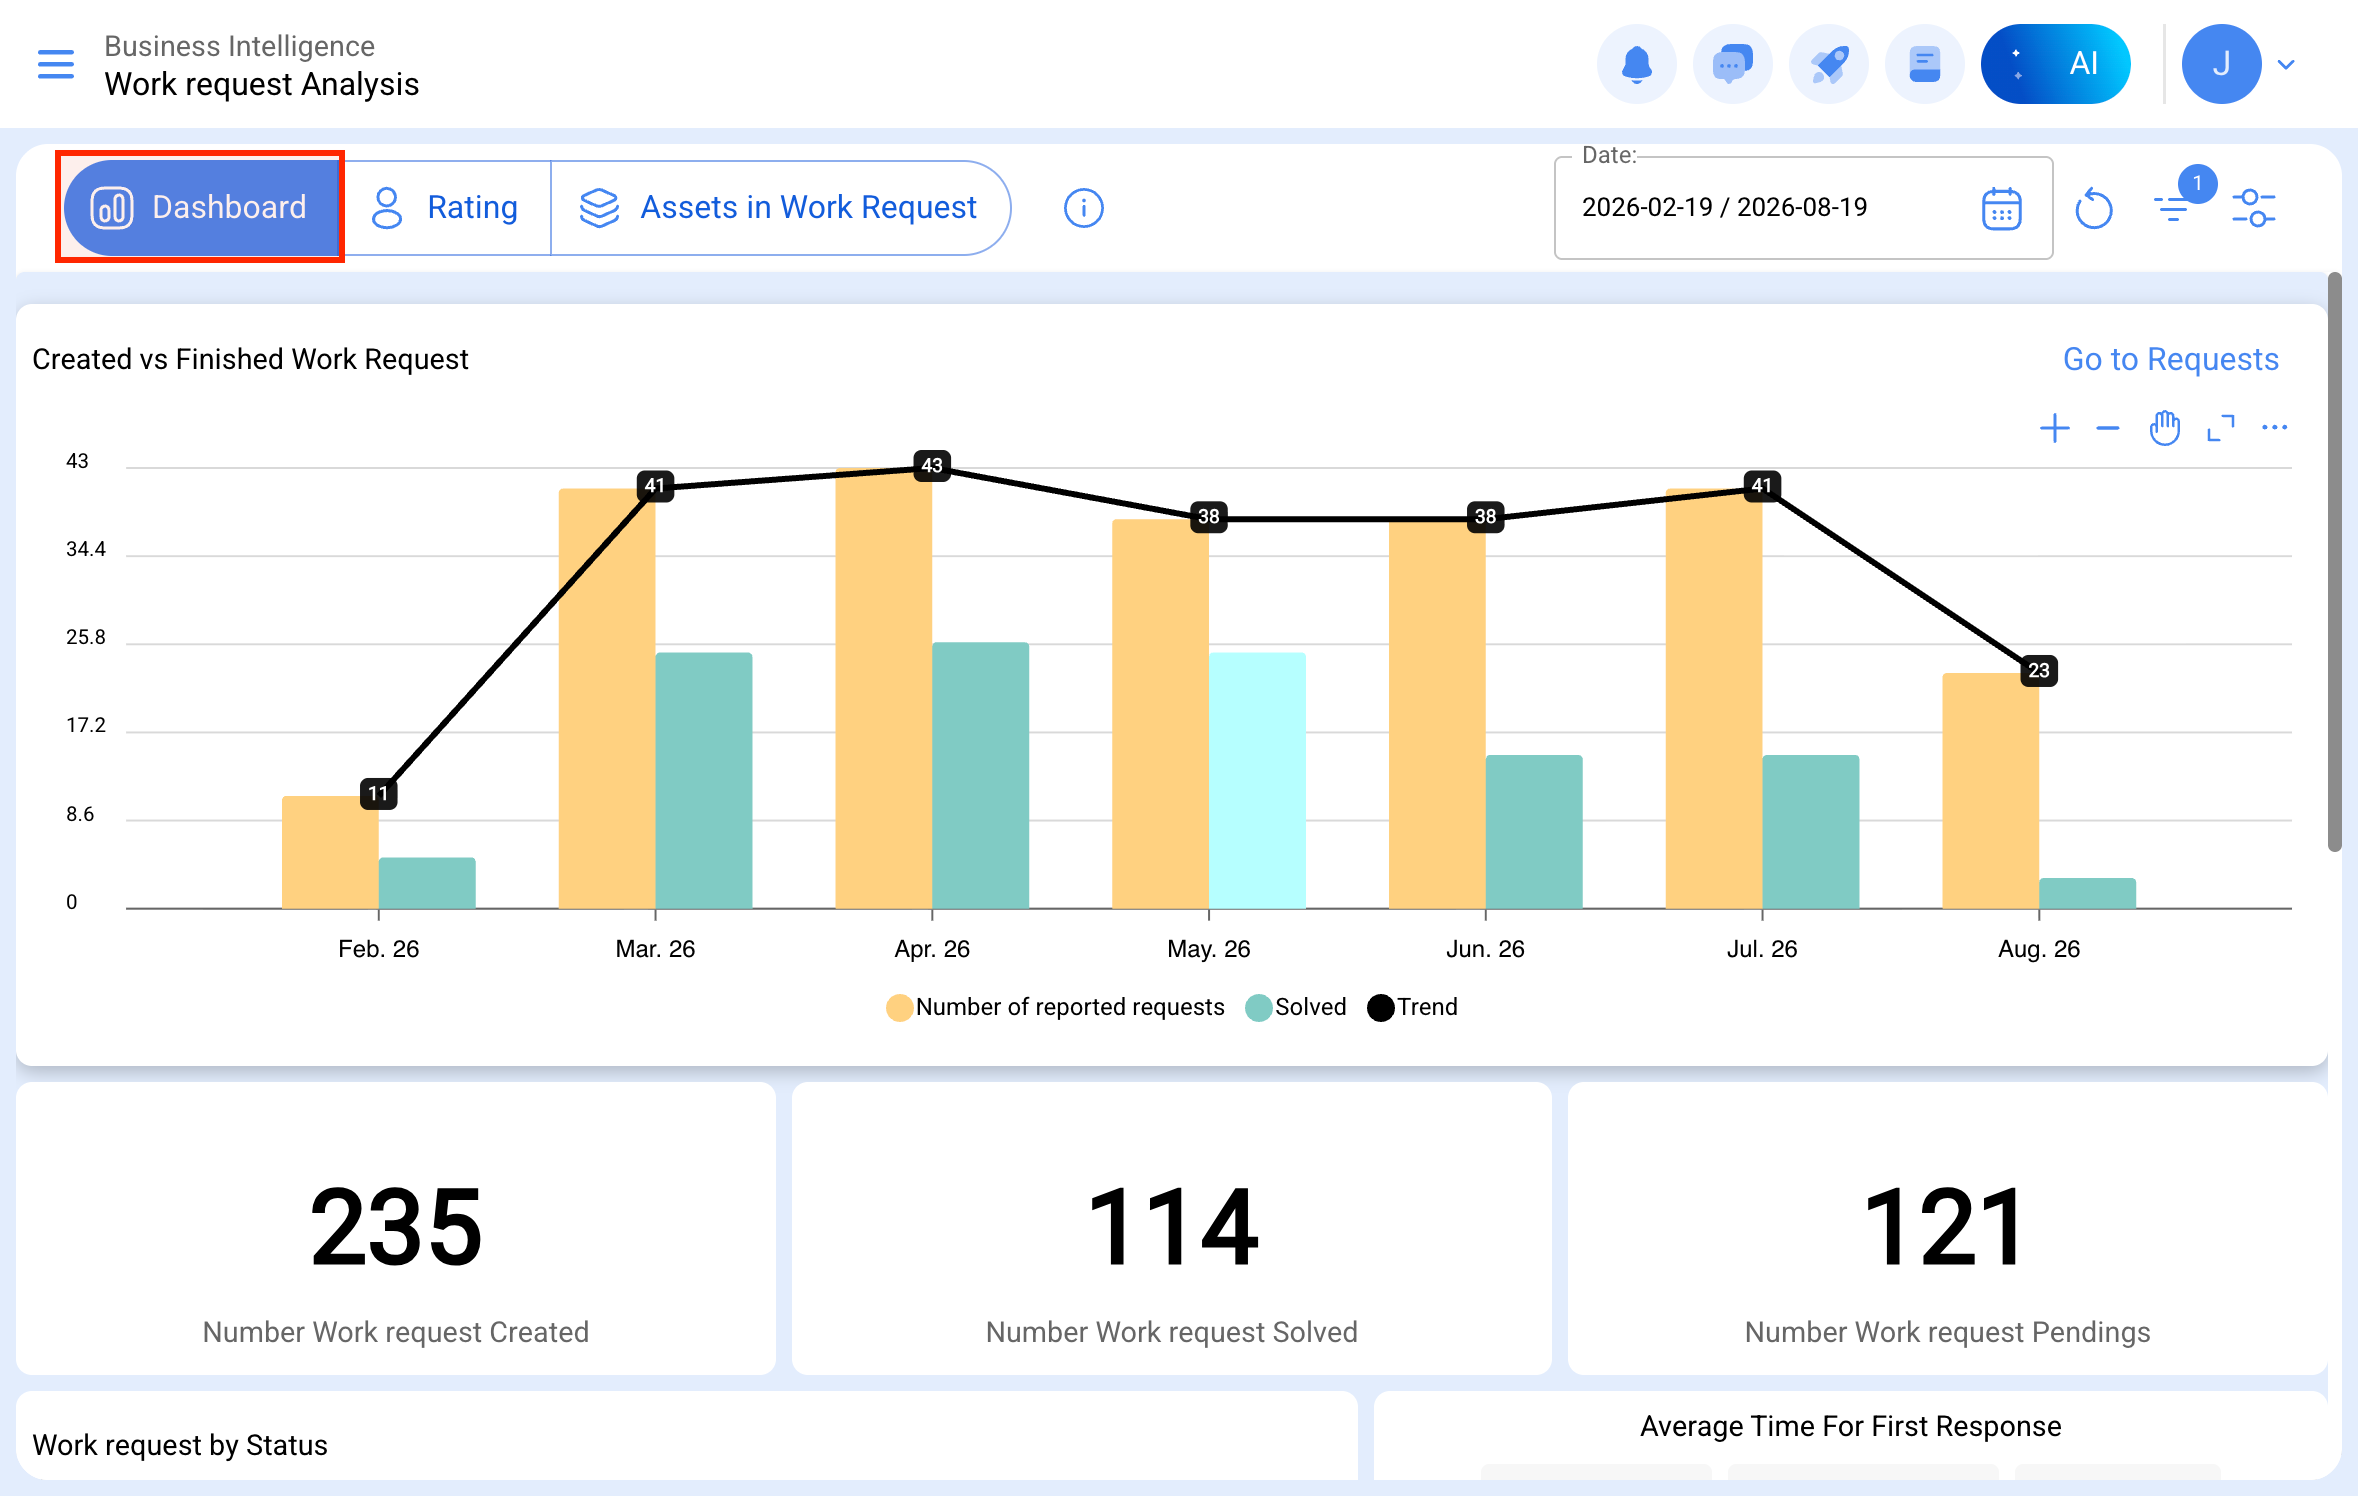Open the AI assistant button
The height and width of the screenshot is (1496, 2358).
tap(2055, 64)
